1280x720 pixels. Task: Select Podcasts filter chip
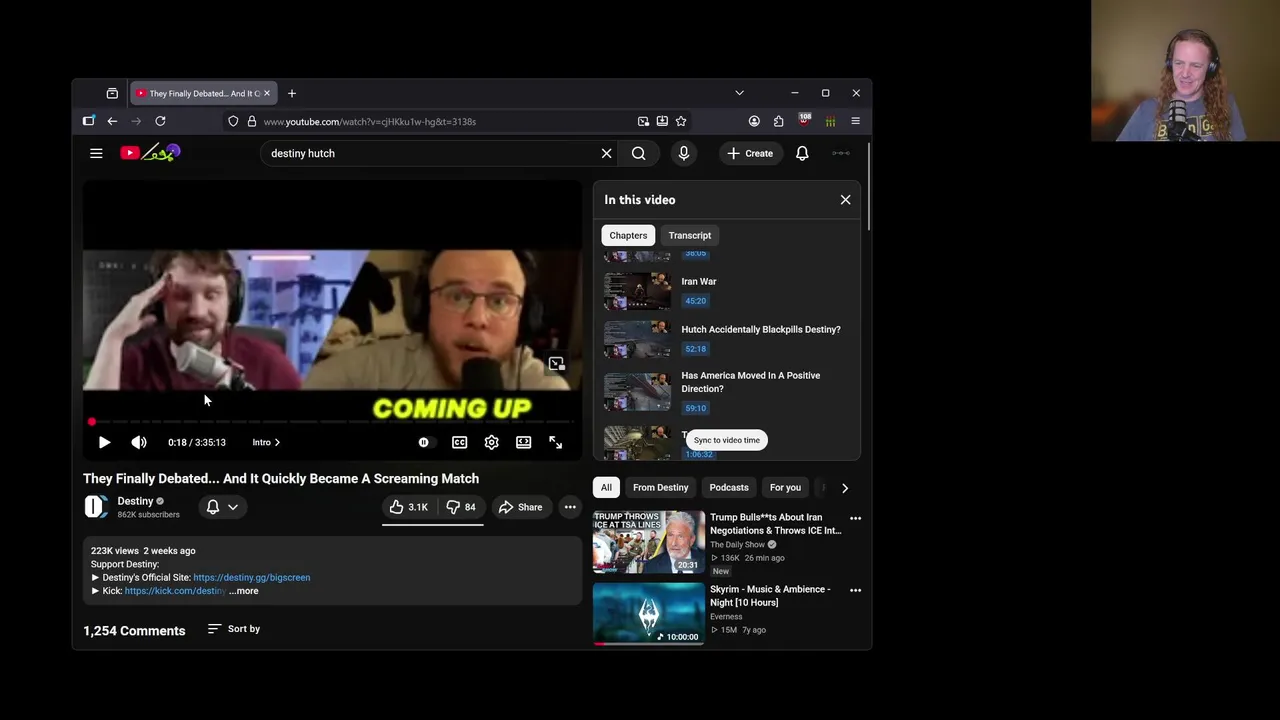[x=729, y=488]
